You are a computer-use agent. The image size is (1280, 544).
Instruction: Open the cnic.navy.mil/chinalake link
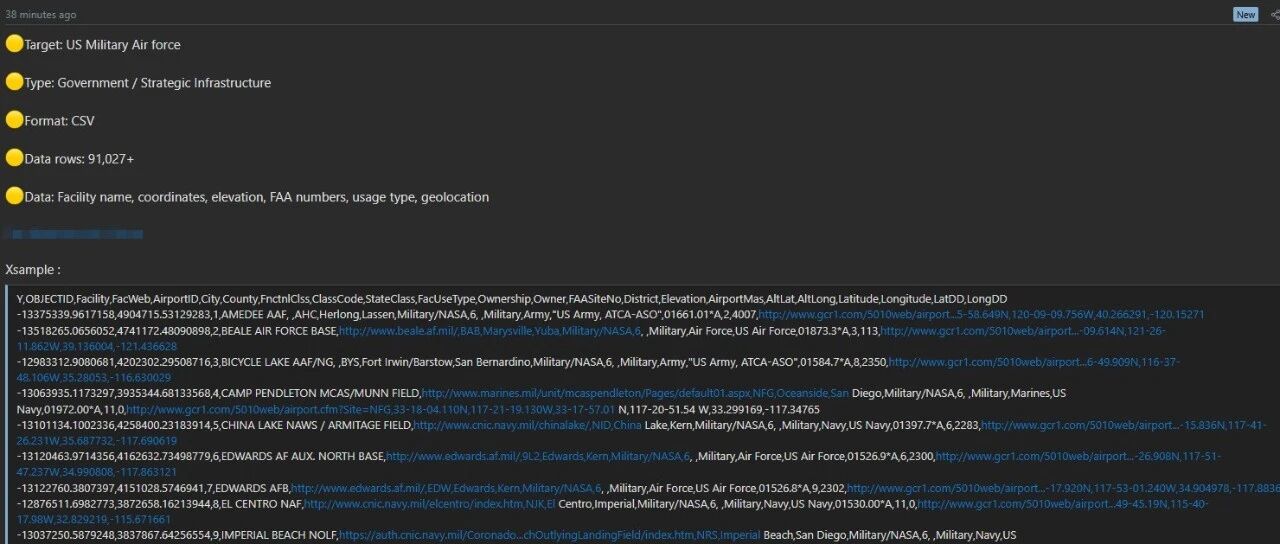[528, 426]
